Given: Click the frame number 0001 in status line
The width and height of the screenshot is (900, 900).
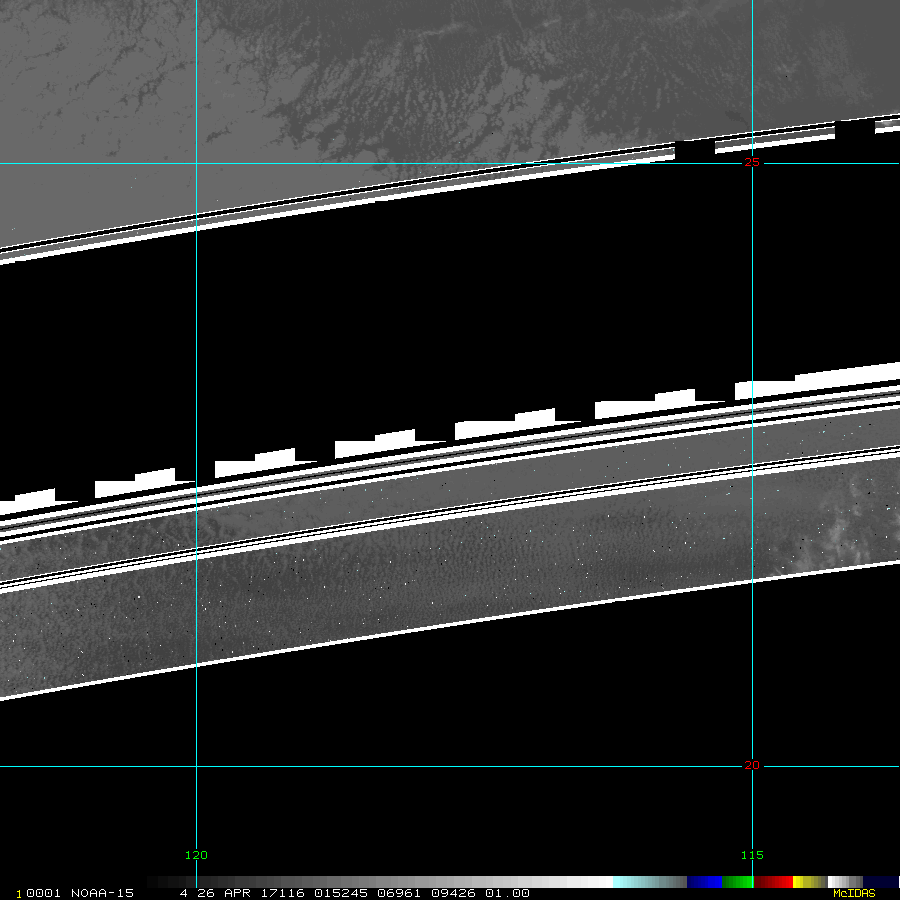Looking at the screenshot, I should (x=44, y=893).
